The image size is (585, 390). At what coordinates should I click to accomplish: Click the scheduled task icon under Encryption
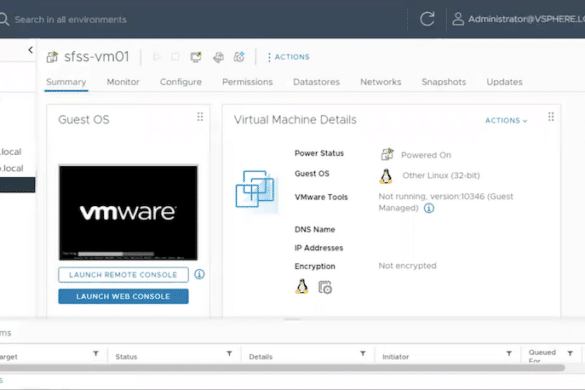coord(325,287)
